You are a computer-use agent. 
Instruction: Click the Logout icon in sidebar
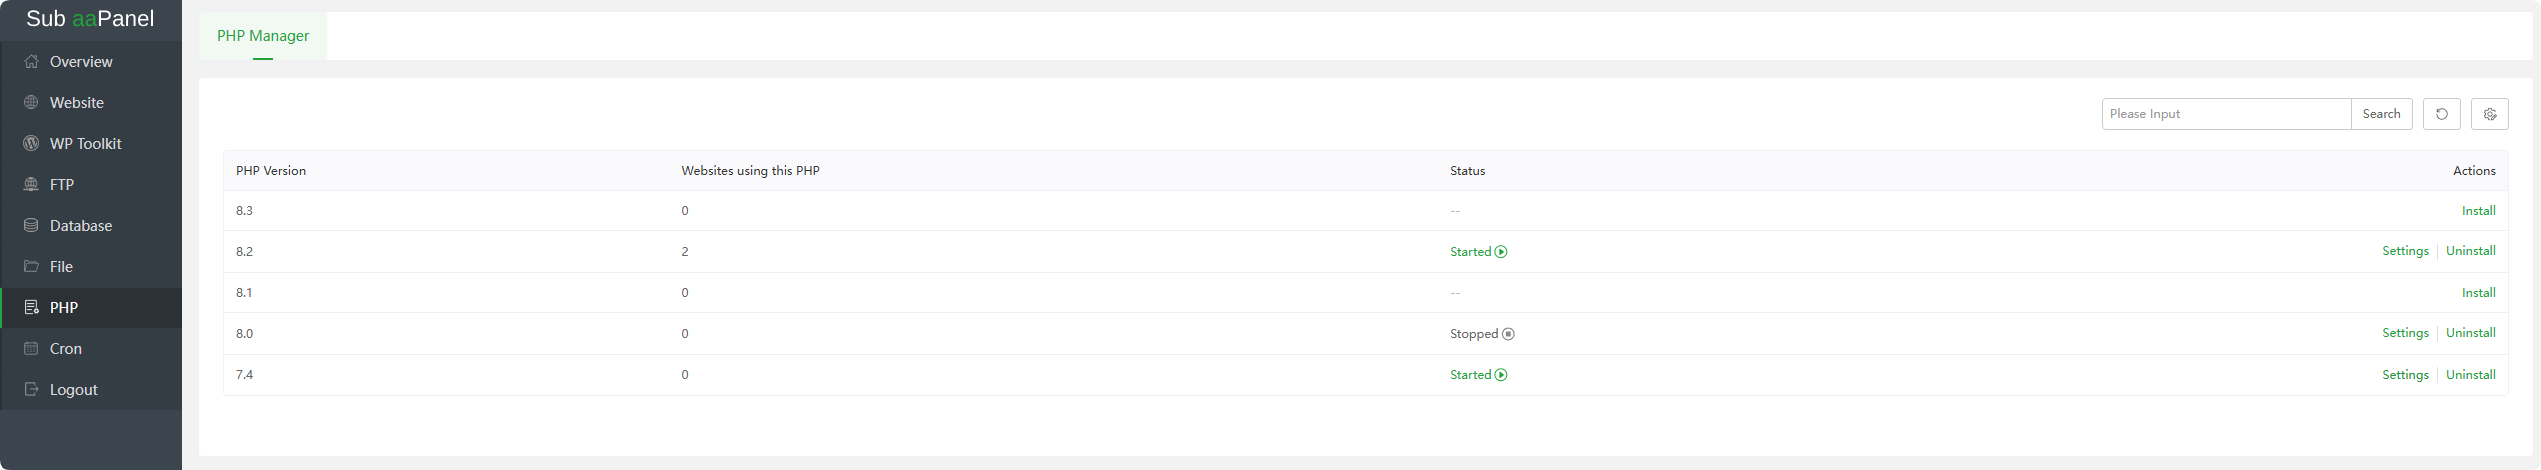point(31,390)
